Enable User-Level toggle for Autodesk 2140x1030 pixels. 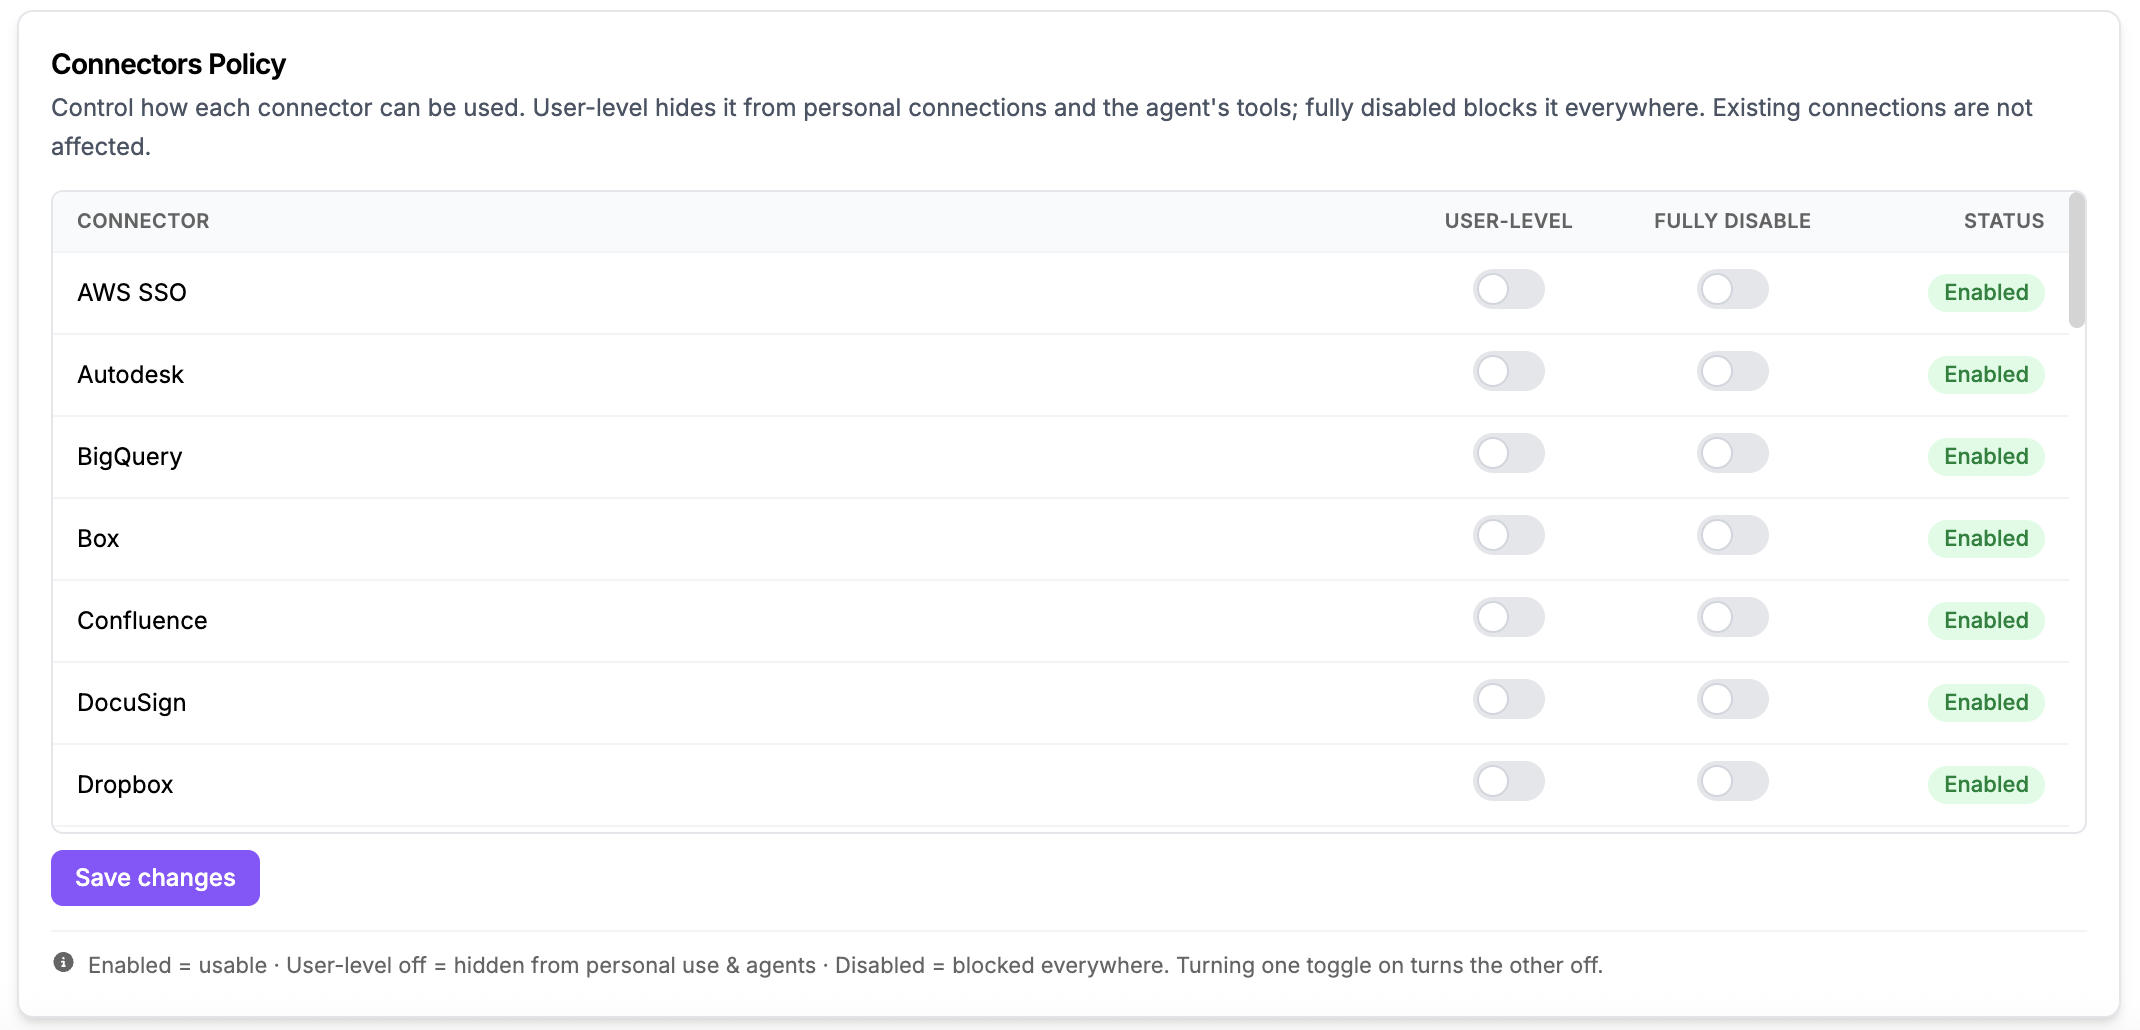[x=1508, y=372]
